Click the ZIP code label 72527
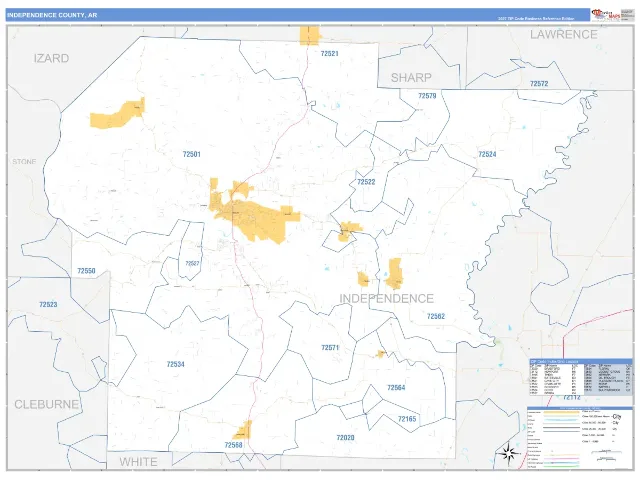 (192, 264)
